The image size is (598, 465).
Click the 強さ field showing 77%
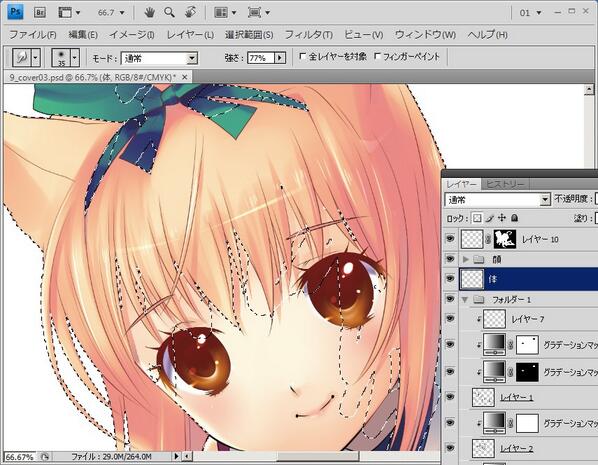coord(260,58)
